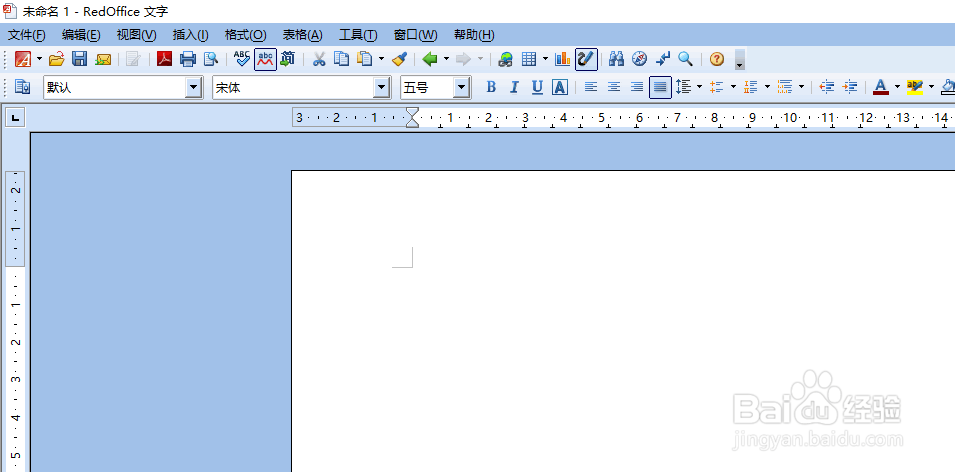Click inside the 五号 font size field
The width and height of the screenshot is (955, 472).
pyautogui.click(x=427, y=88)
